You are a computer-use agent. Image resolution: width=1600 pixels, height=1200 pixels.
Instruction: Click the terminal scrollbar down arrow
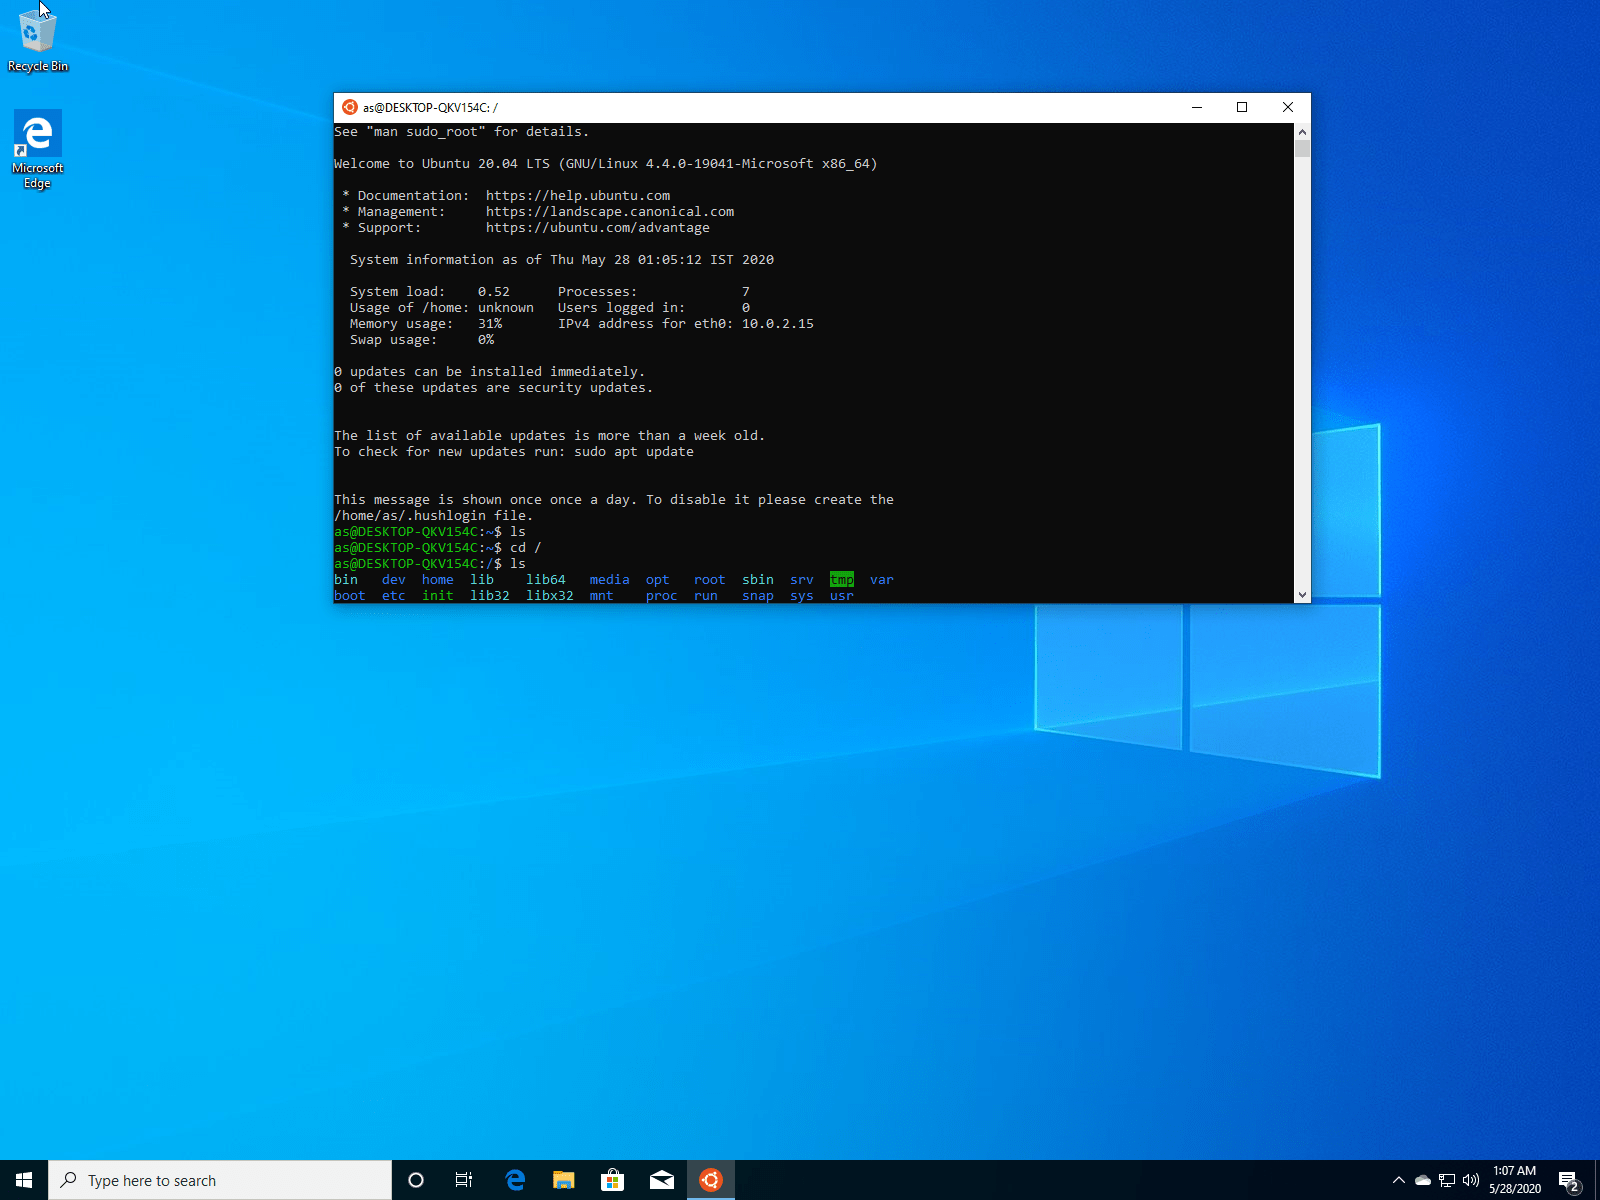click(1302, 595)
